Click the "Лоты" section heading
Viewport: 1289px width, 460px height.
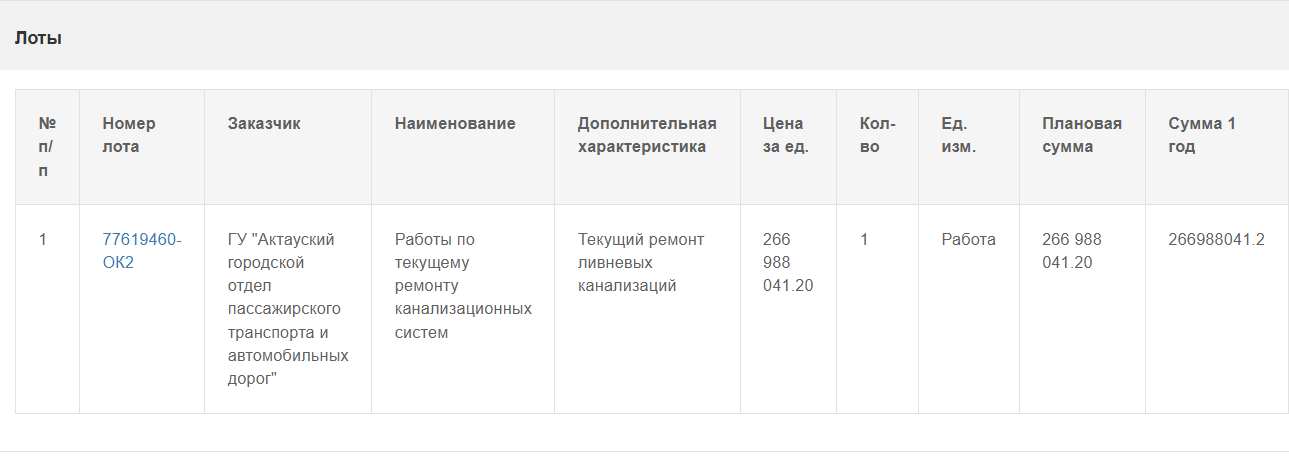click(38, 39)
